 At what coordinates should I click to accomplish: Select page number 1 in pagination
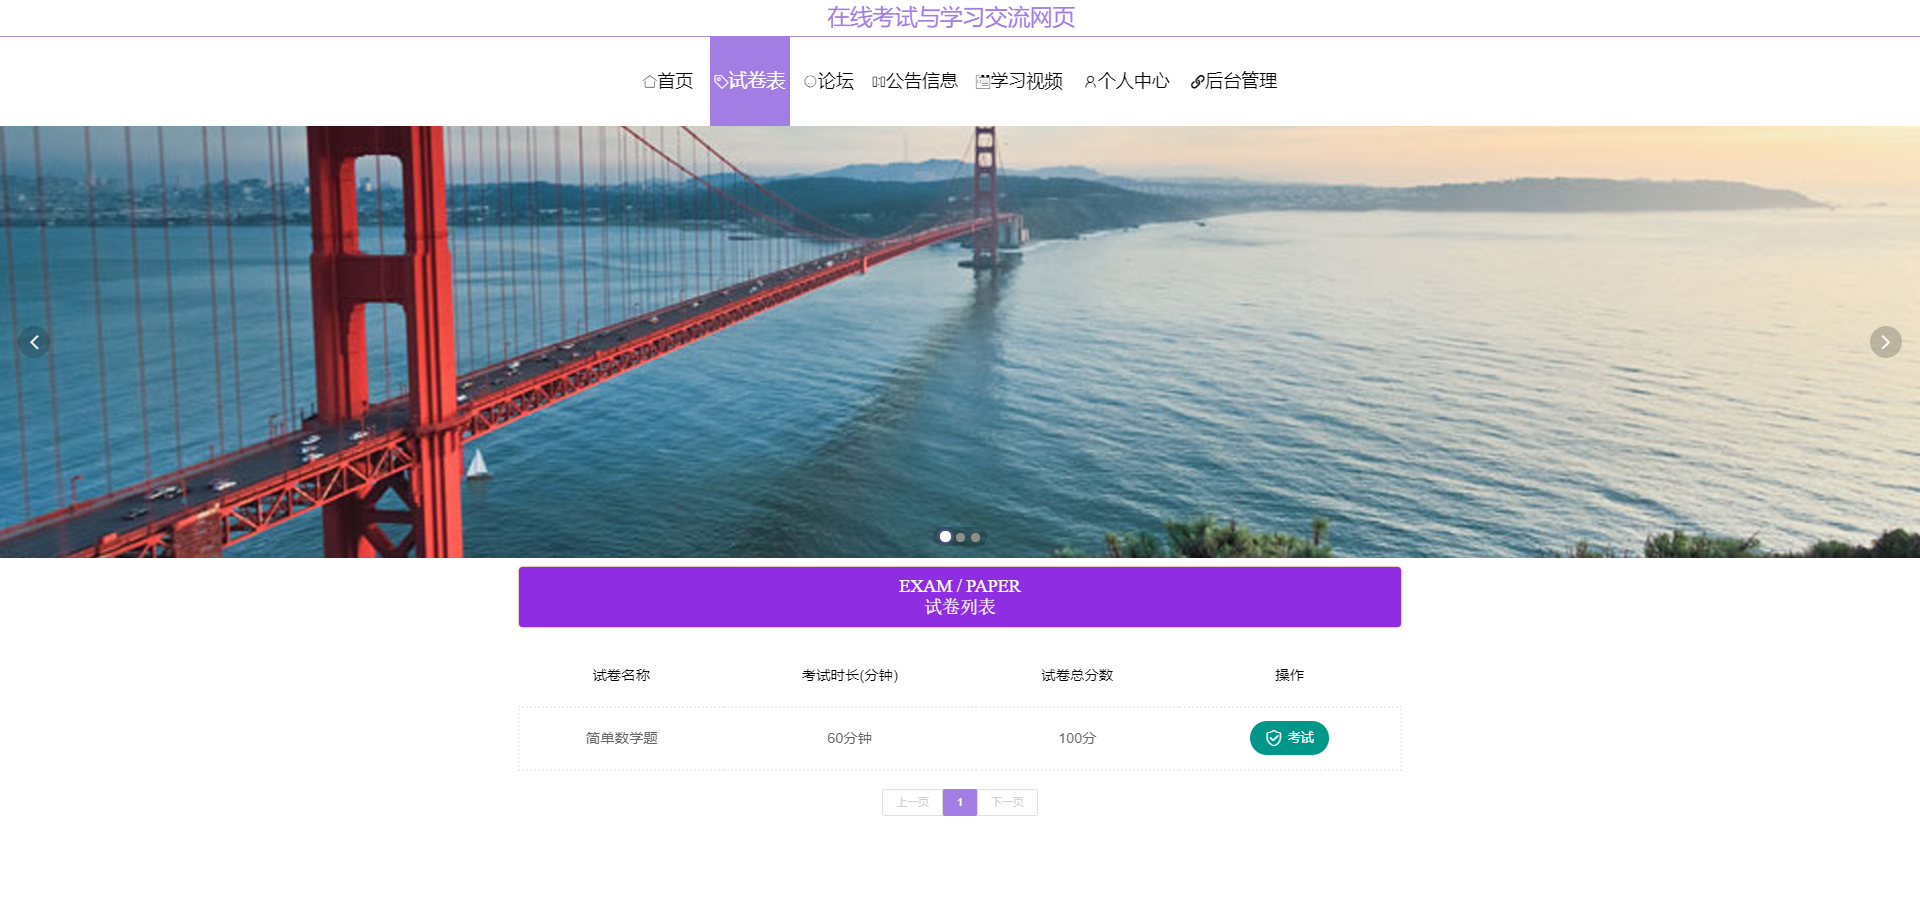click(x=959, y=802)
